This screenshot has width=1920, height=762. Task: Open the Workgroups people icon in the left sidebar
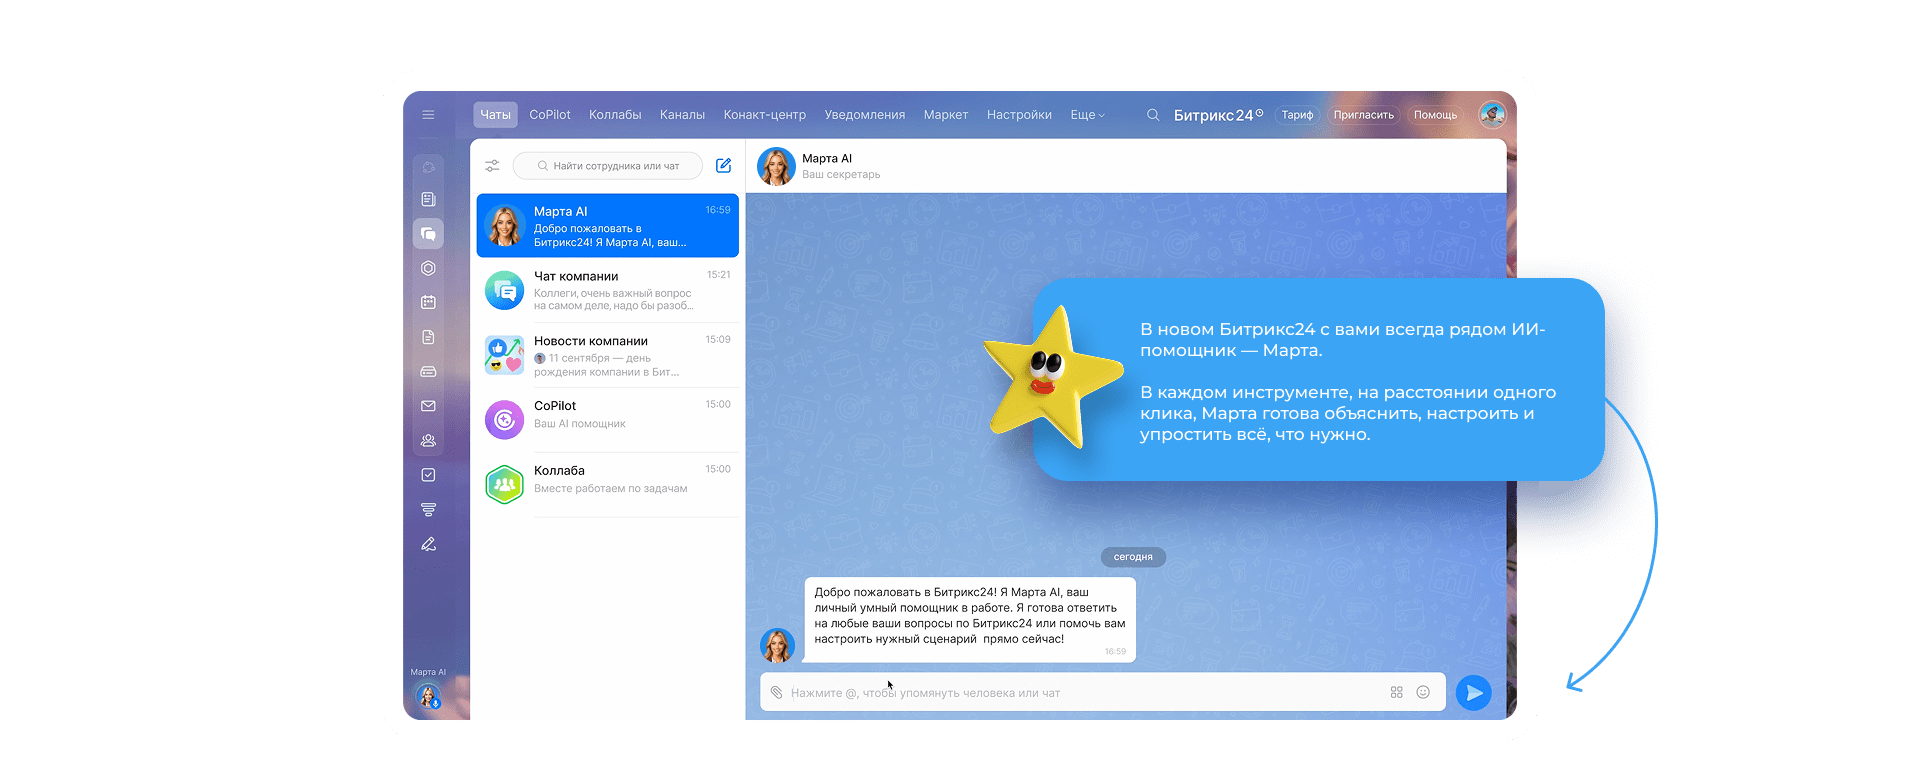pos(428,440)
